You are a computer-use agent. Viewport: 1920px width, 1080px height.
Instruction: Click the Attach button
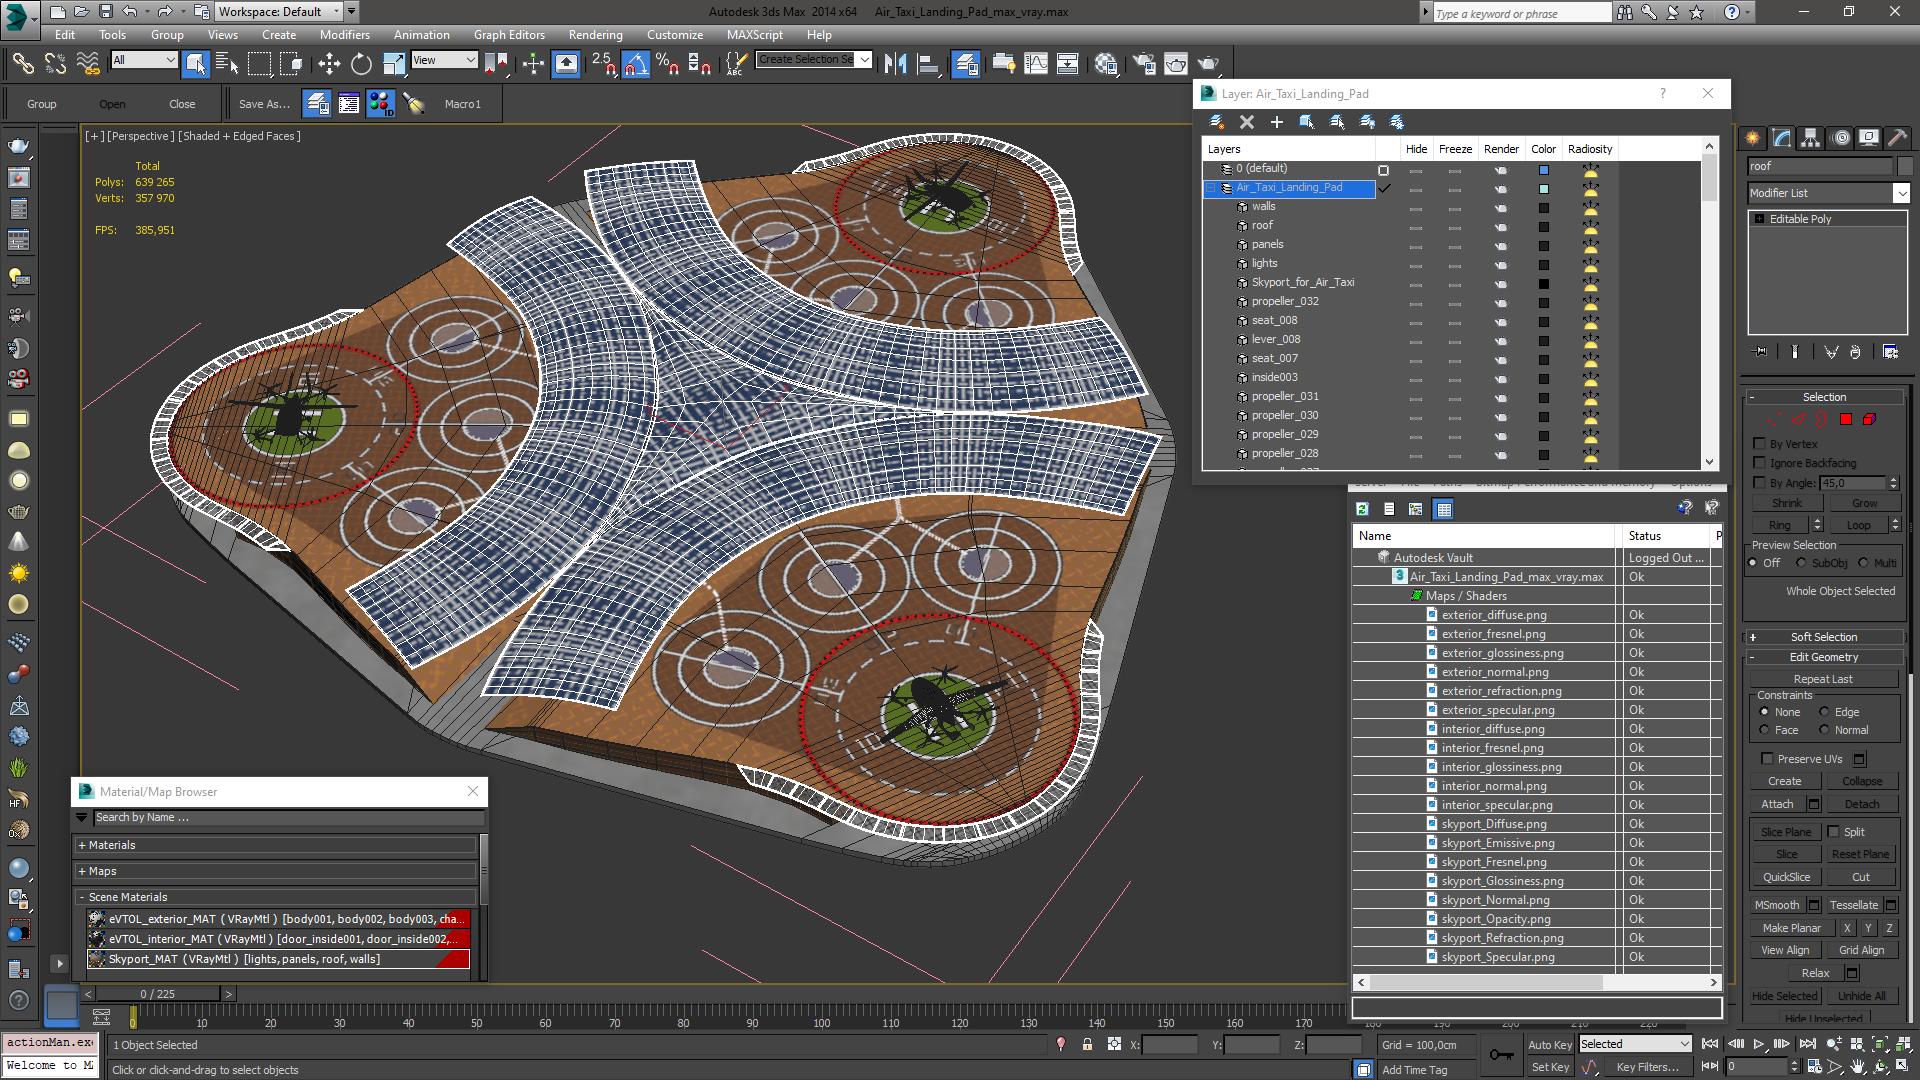tap(1777, 804)
